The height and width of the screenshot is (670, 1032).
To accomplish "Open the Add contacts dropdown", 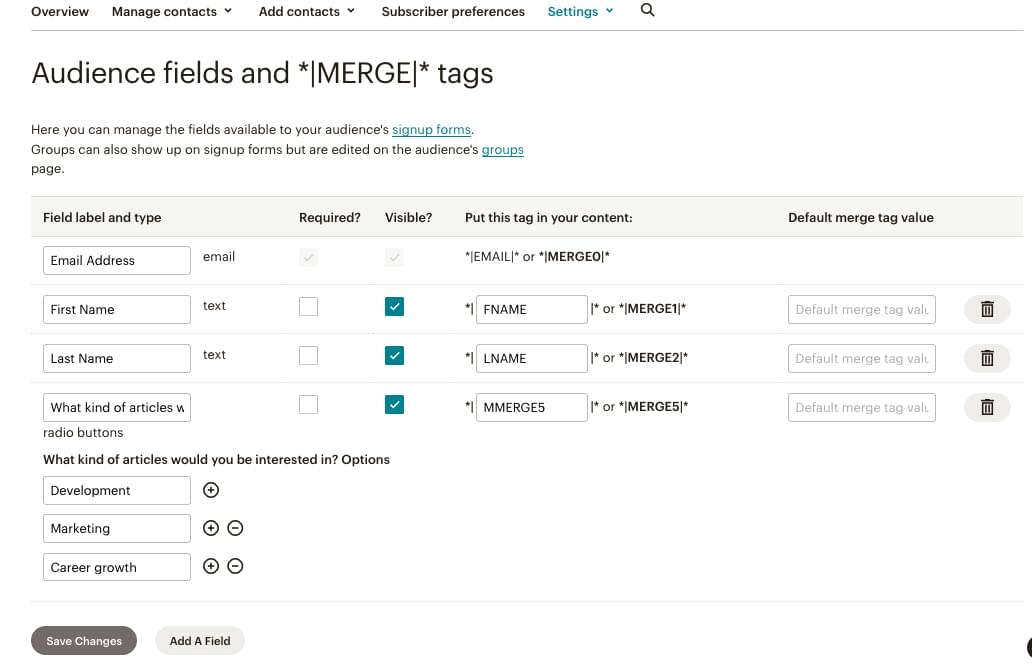I will 307,11.
